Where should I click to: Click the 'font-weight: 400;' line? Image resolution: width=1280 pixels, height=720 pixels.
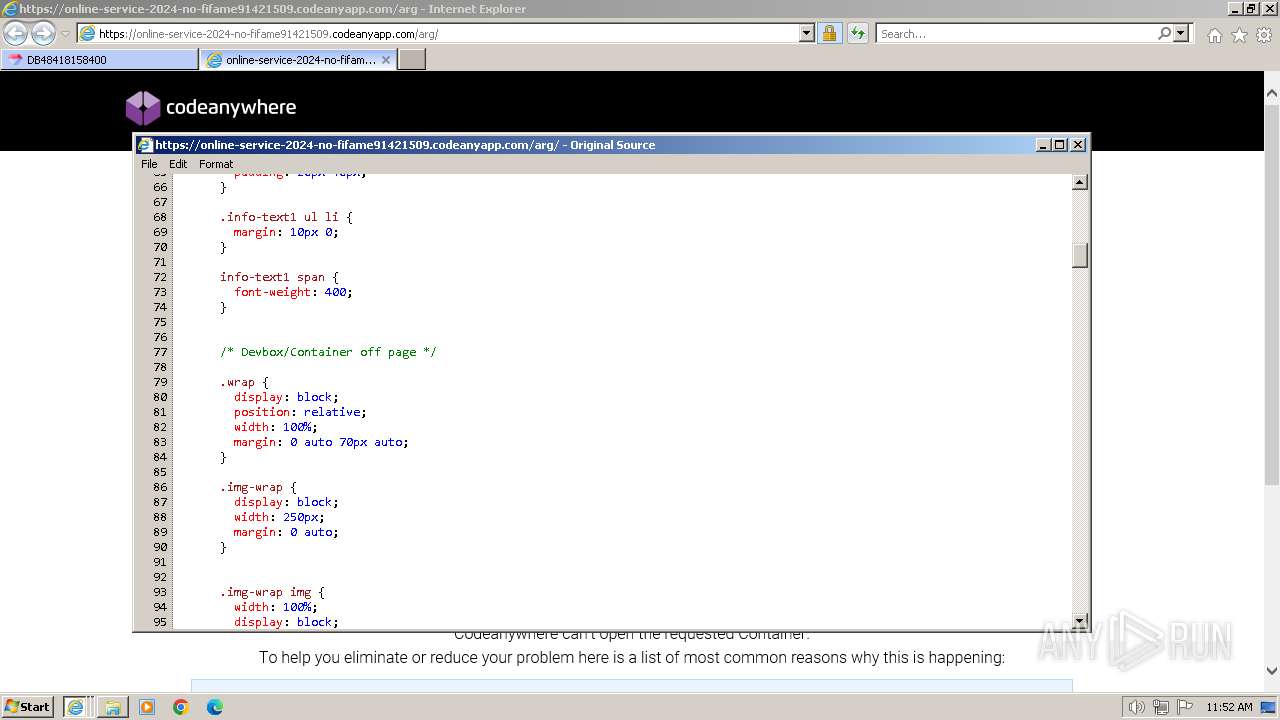pos(293,292)
